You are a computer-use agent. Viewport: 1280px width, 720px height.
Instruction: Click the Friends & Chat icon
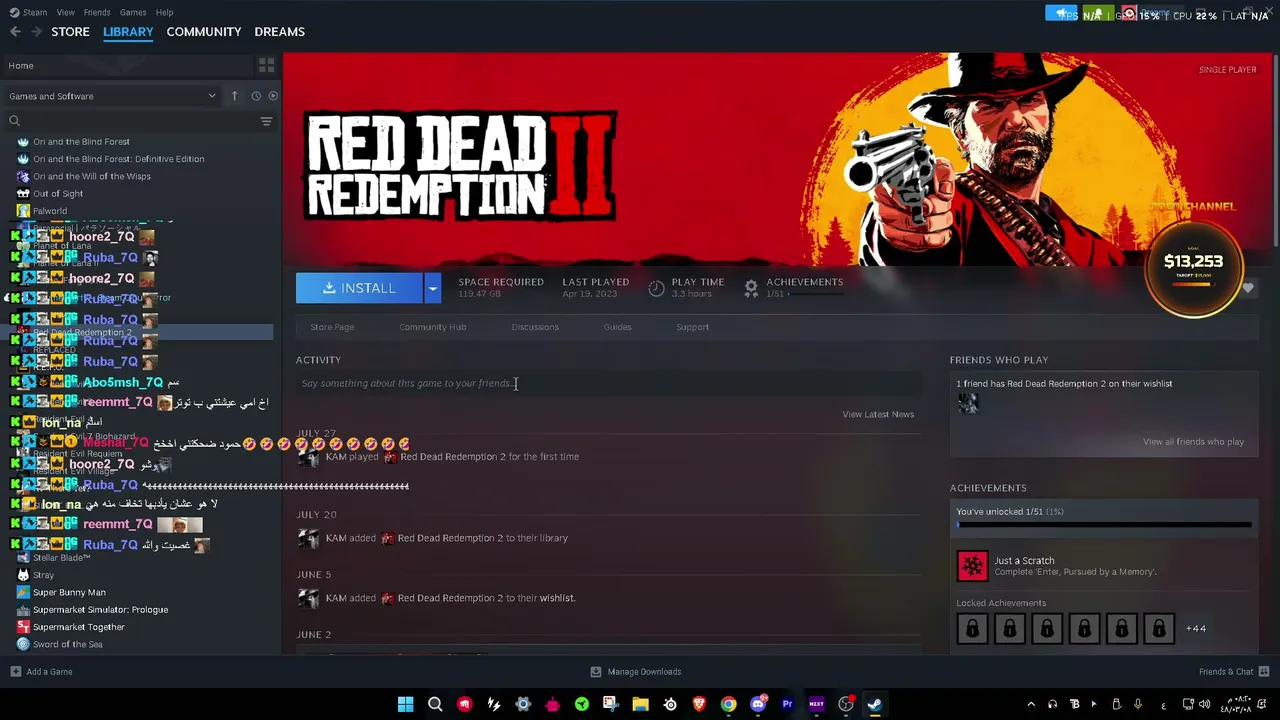point(1264,672)
